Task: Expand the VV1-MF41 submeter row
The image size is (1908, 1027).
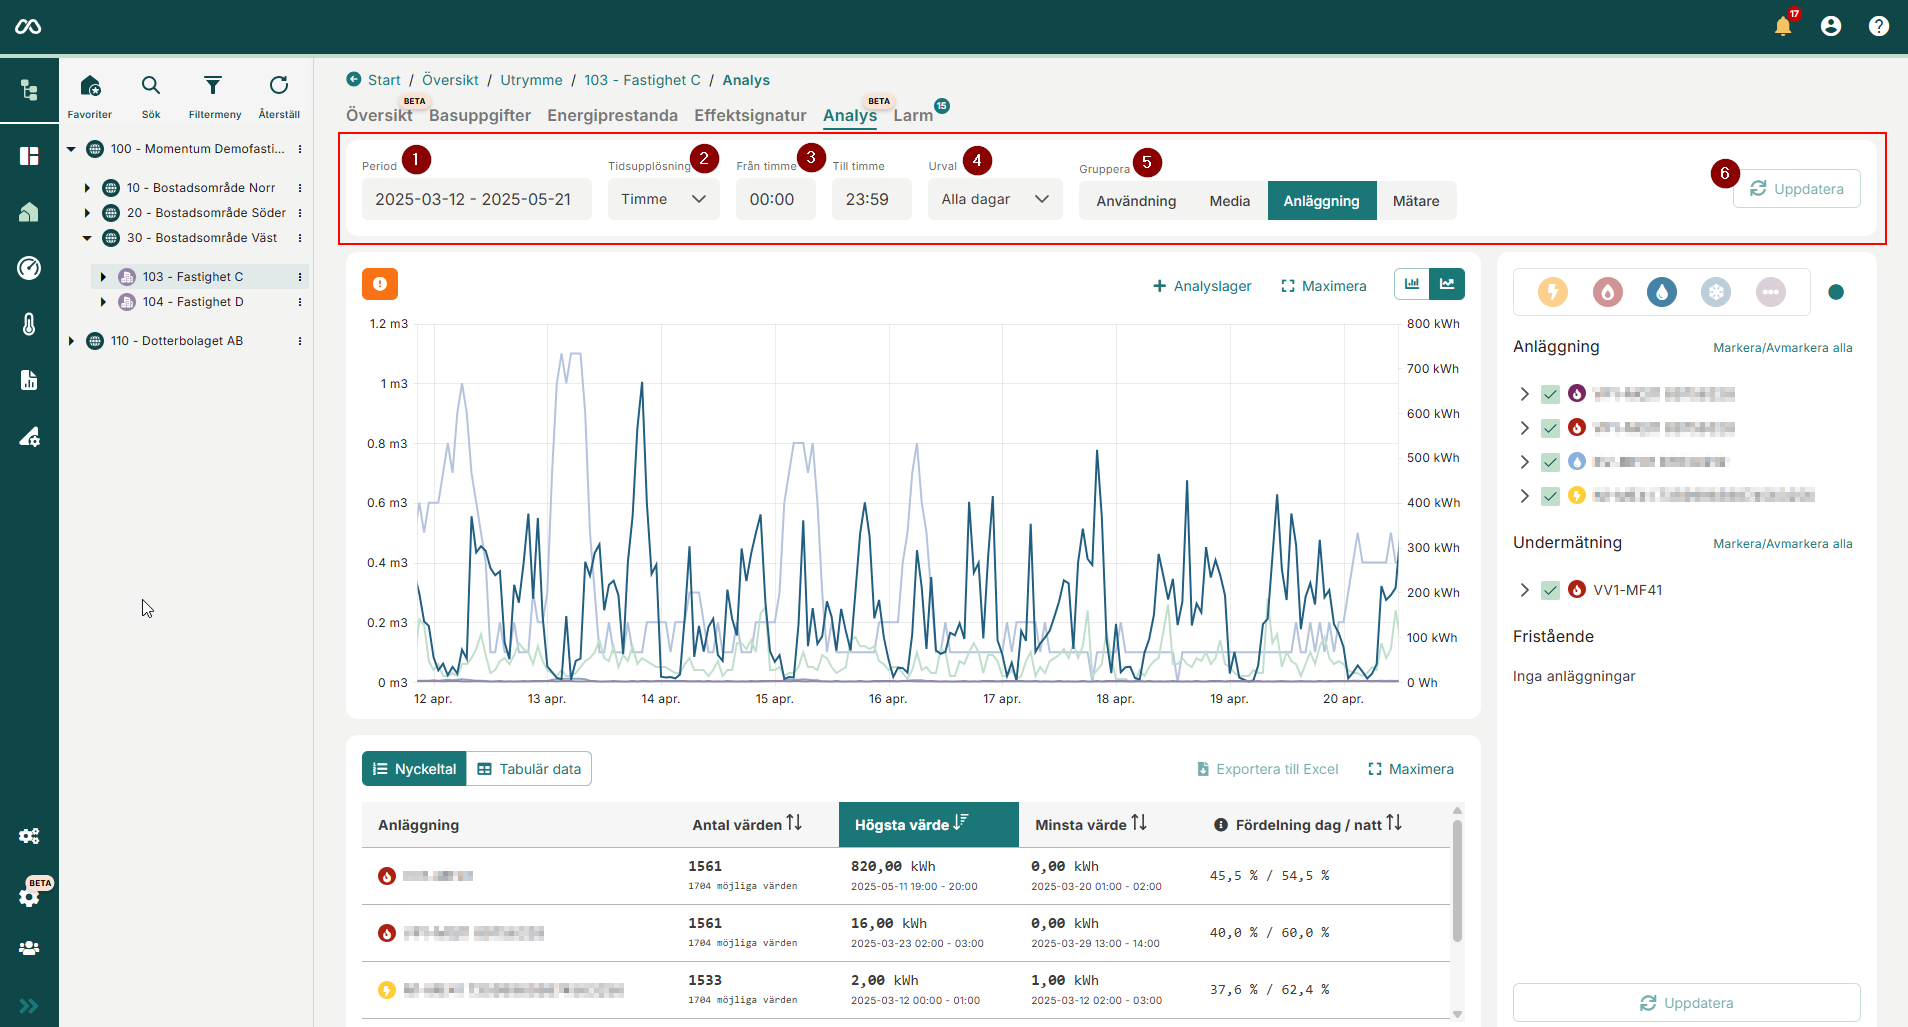Action: tap(1524, 590)
